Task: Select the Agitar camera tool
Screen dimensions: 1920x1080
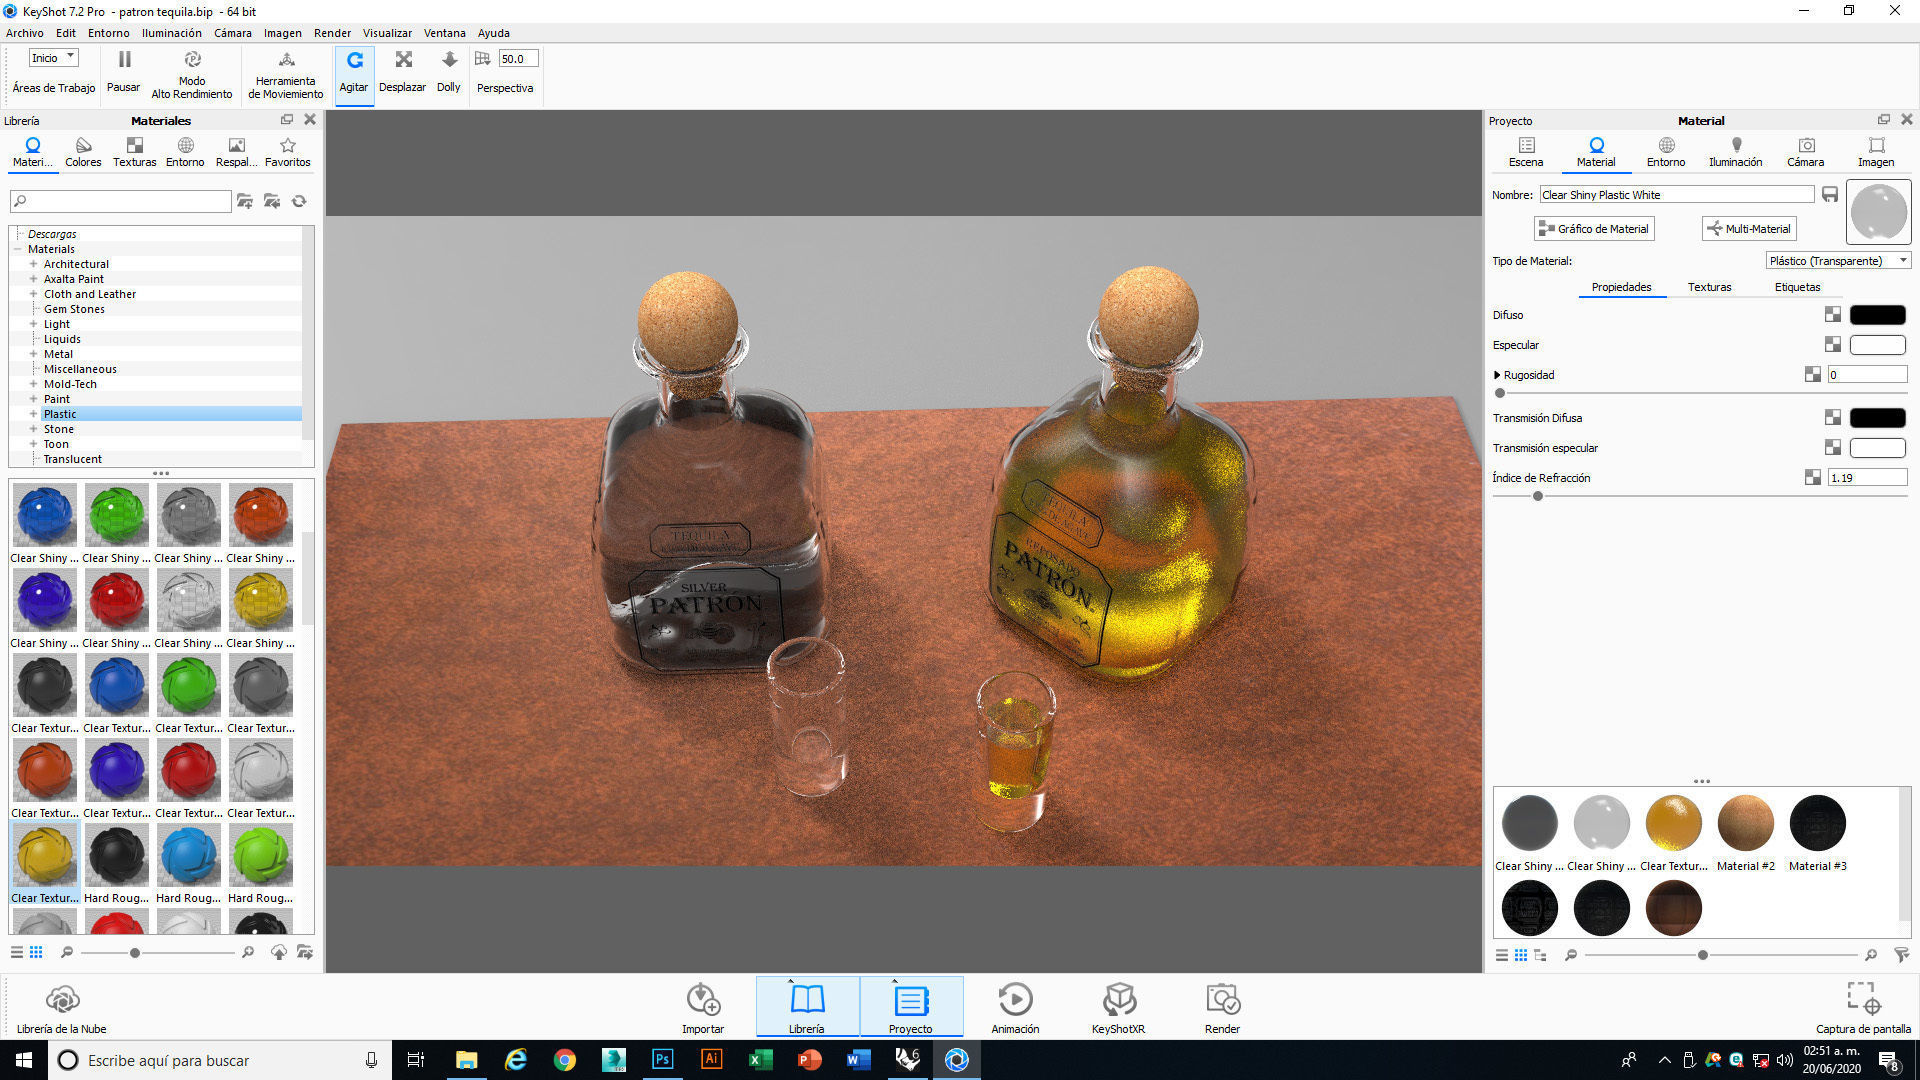Action: [354, 74]
